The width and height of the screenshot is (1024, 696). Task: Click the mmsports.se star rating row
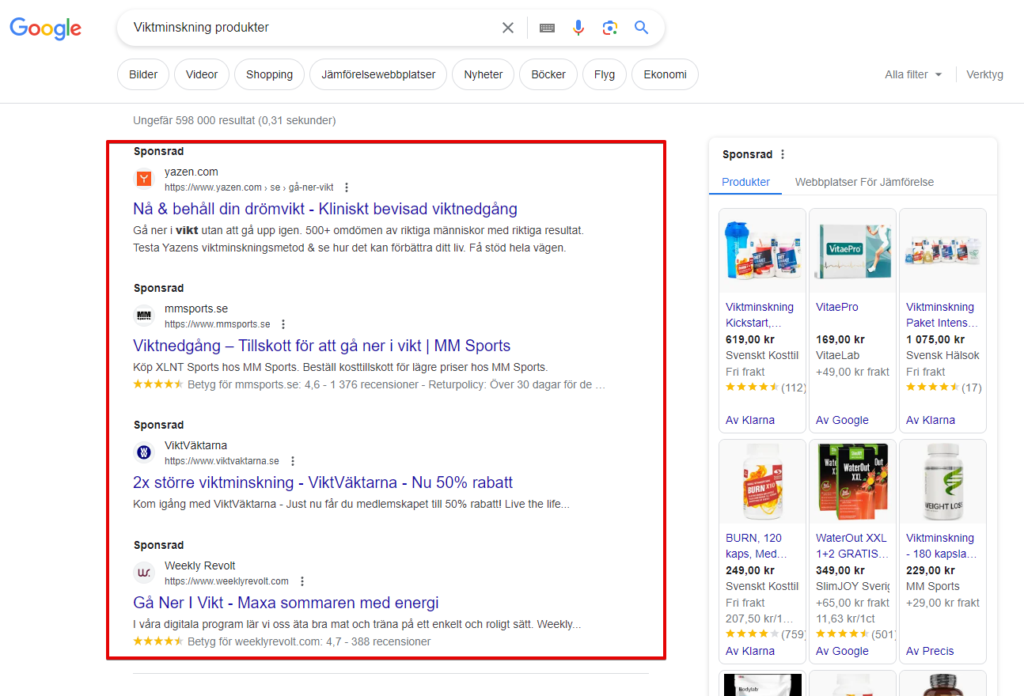[x=369, y=385]
